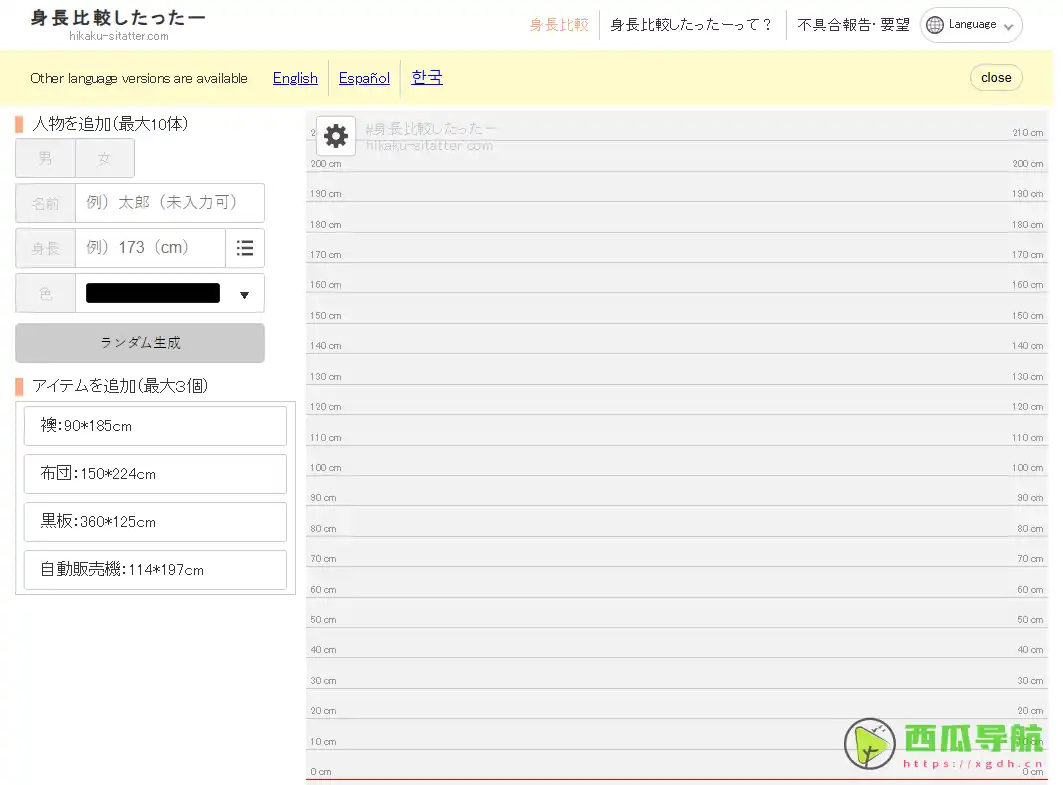Screen dimensions: 1063x785
Task: Open 身長比較したったーって？ page
Action: click(x=691, y=24)
